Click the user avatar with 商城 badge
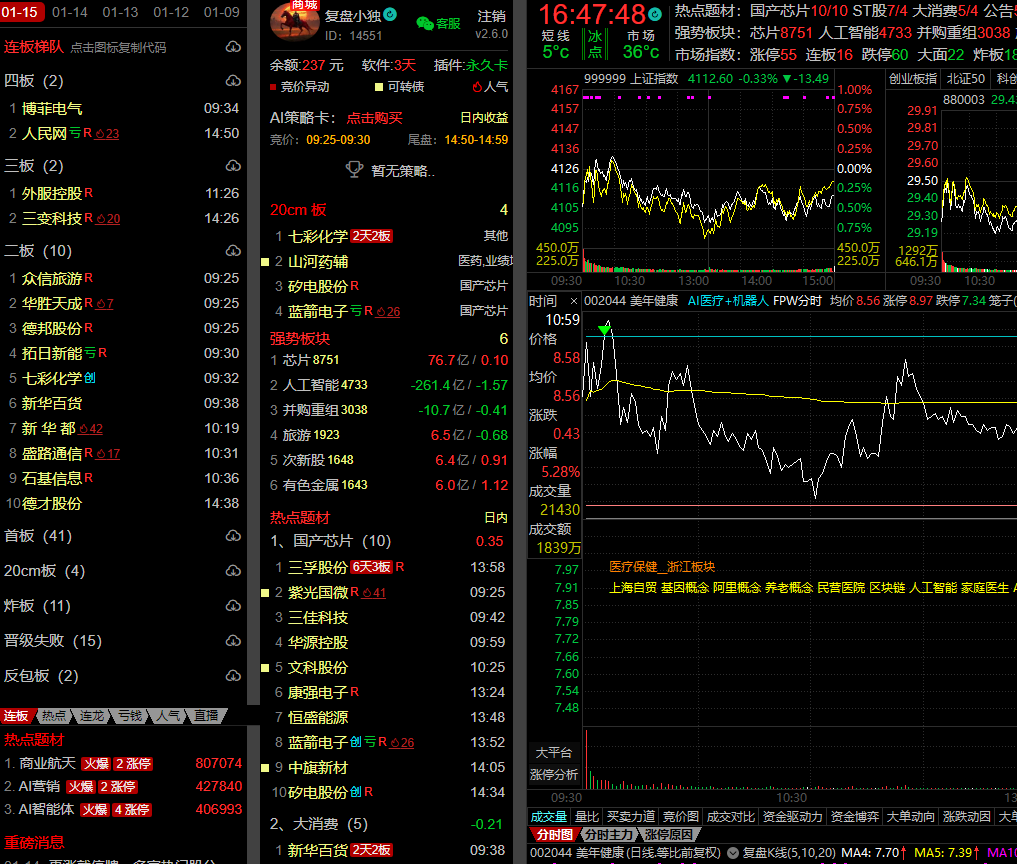This screenshot has height=864, width=1017. (x=294, y=22)
